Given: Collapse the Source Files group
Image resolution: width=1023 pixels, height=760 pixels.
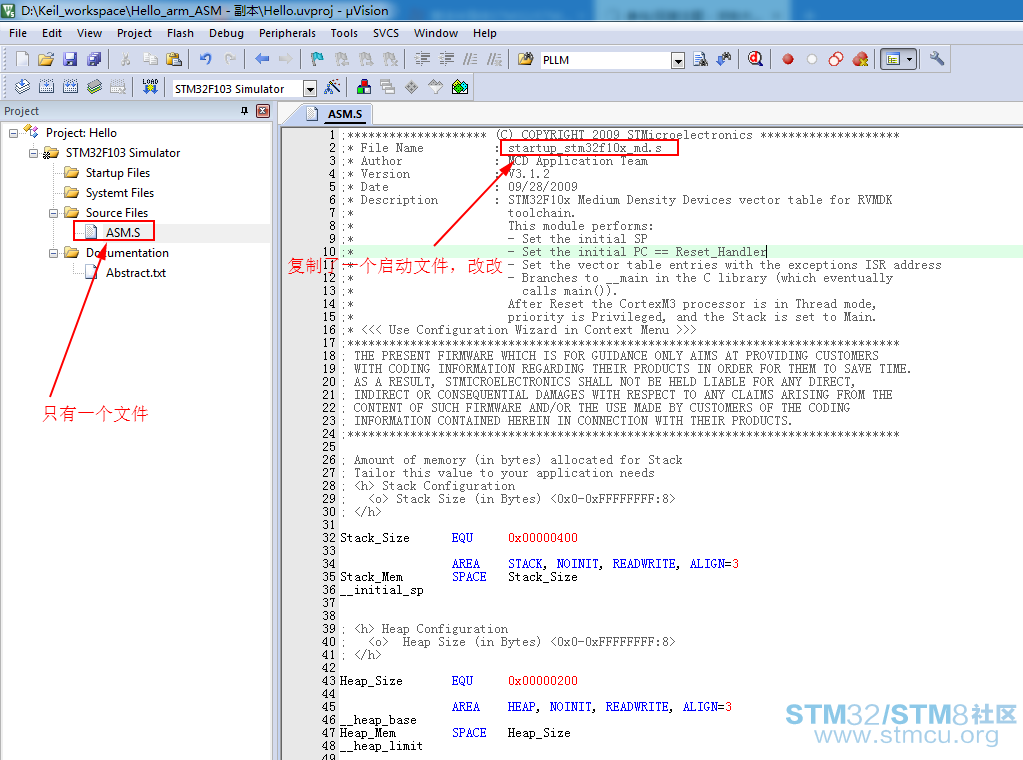Looking at the screenshot, I should [53, 213].
